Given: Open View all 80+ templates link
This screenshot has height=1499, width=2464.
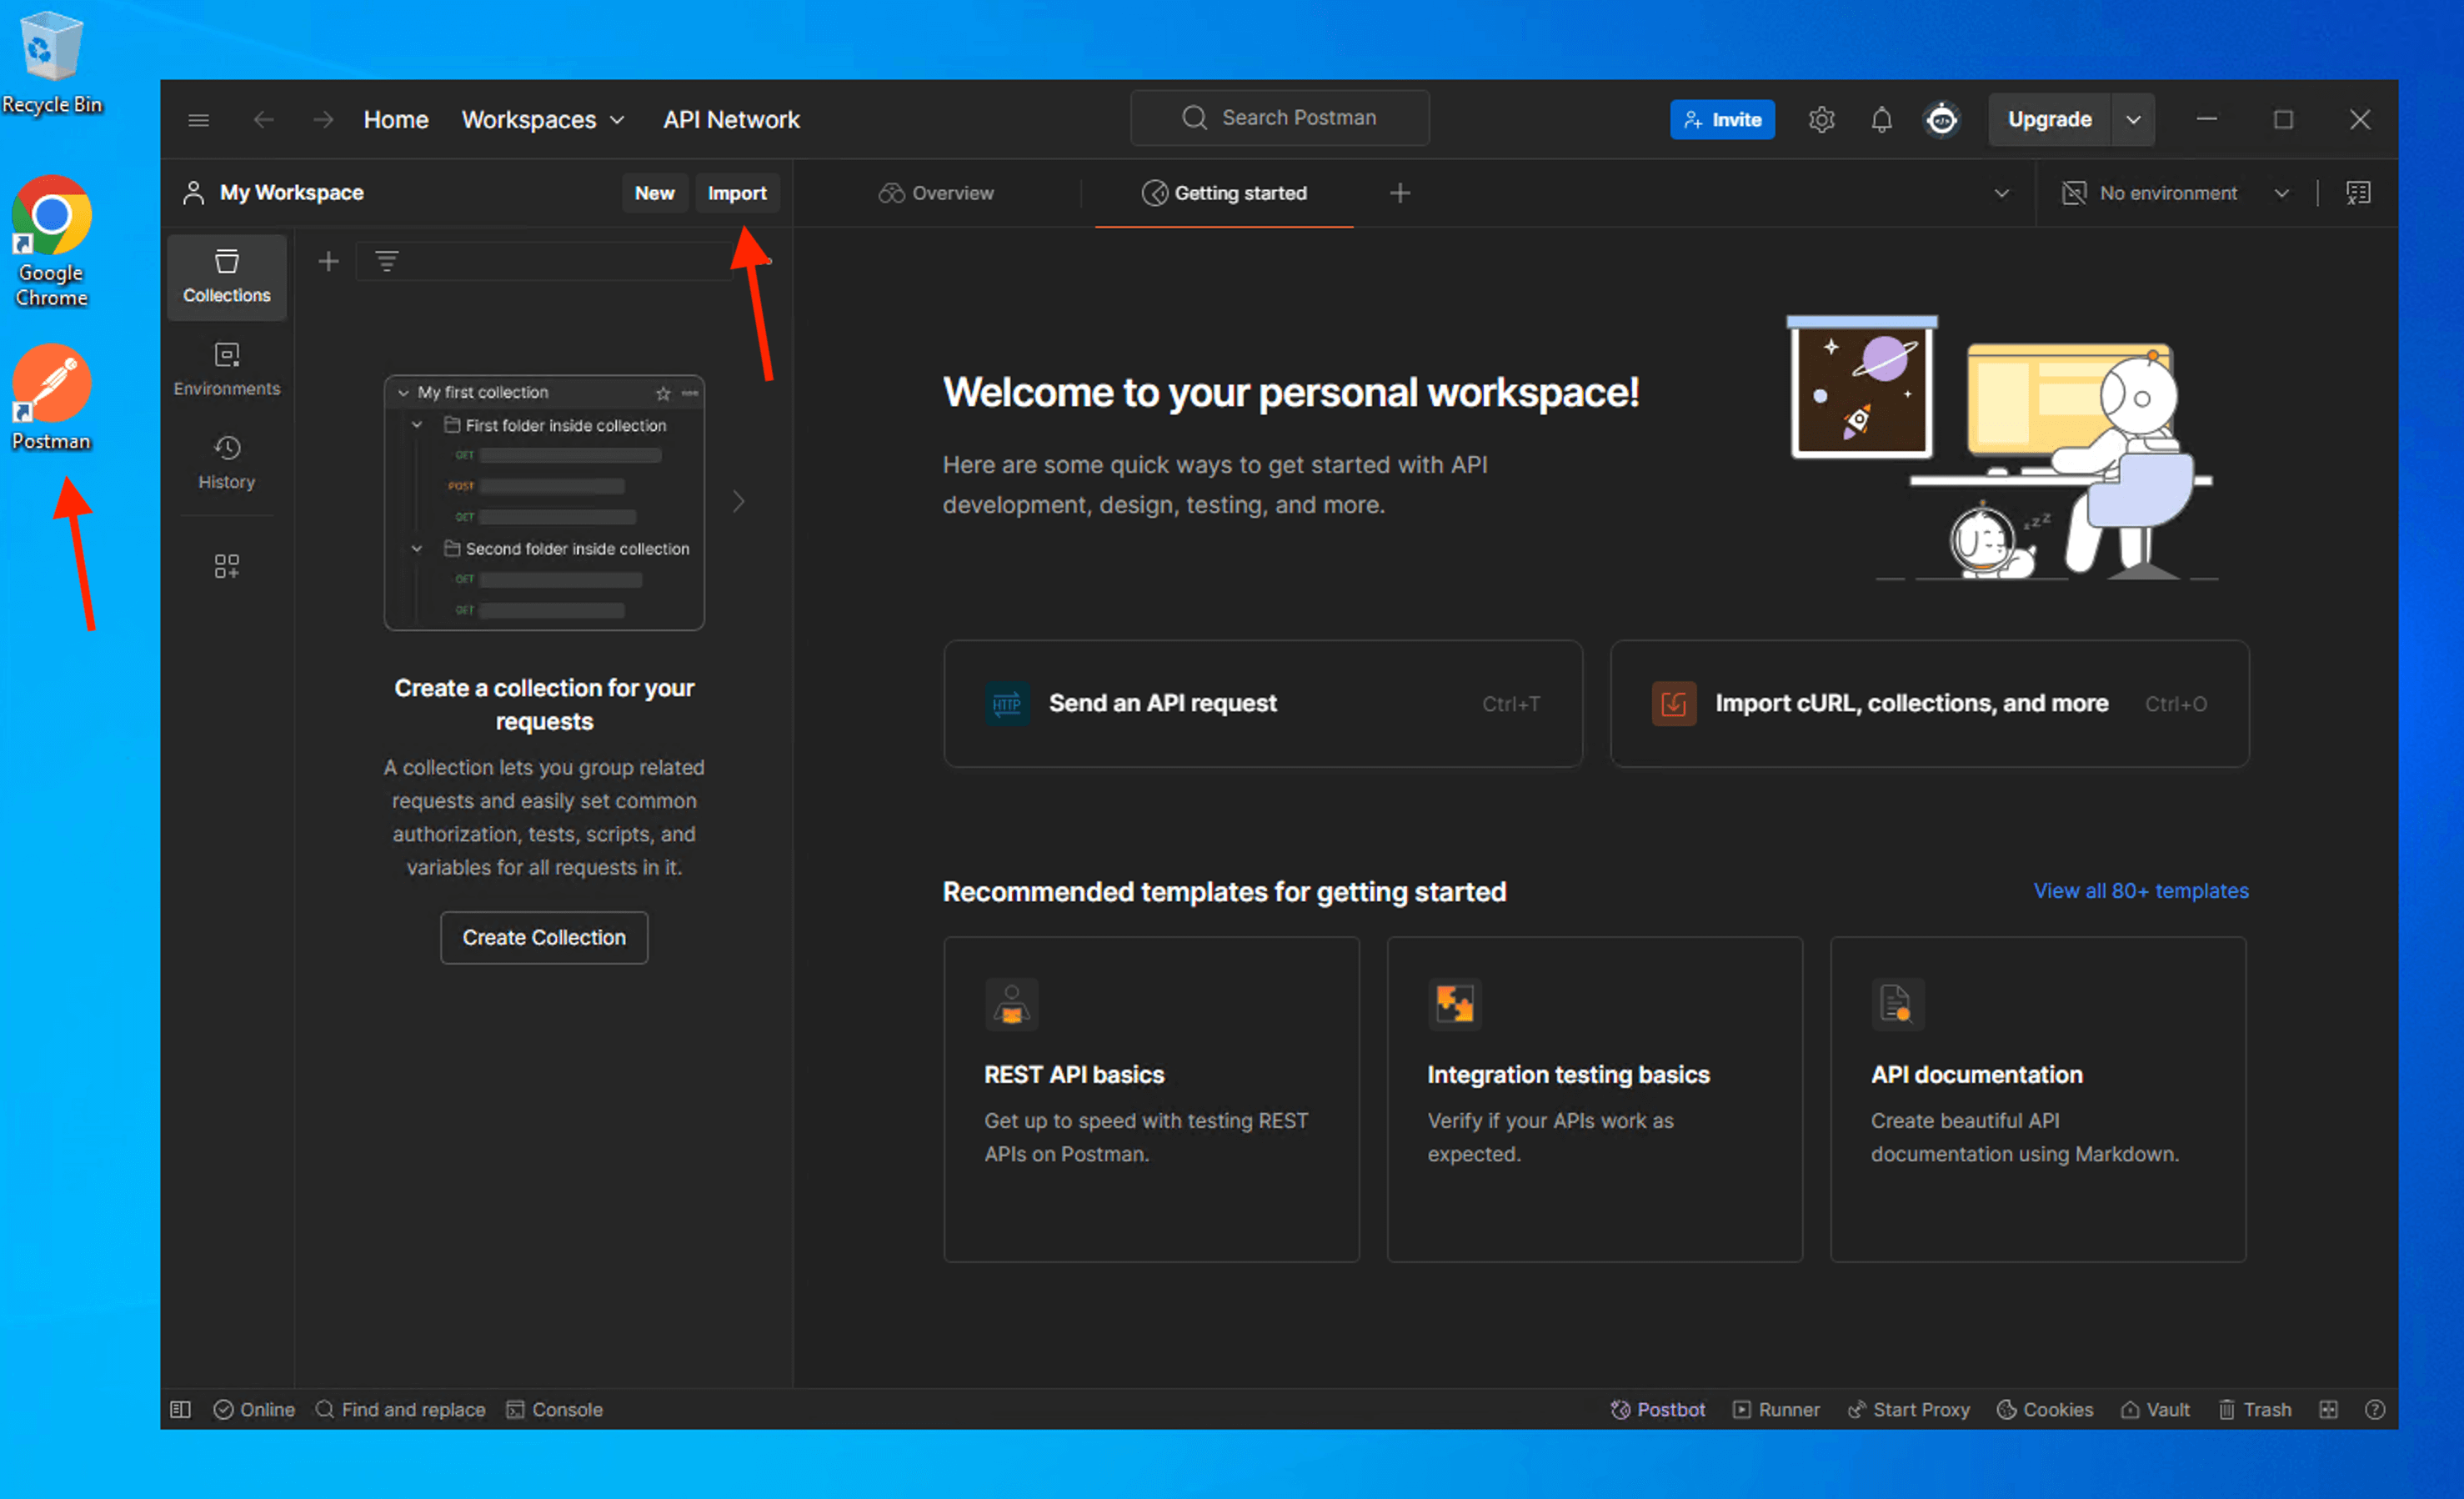Looking at the screenshot, I should pyautogui.click(x=2140, y=890).
